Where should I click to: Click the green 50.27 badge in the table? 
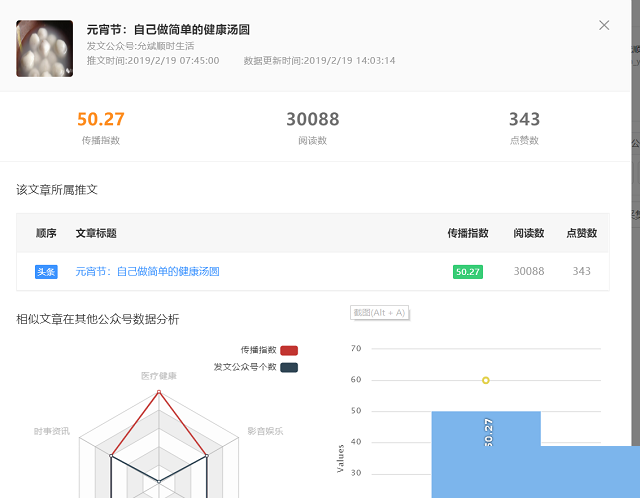(x=468, y=272)
